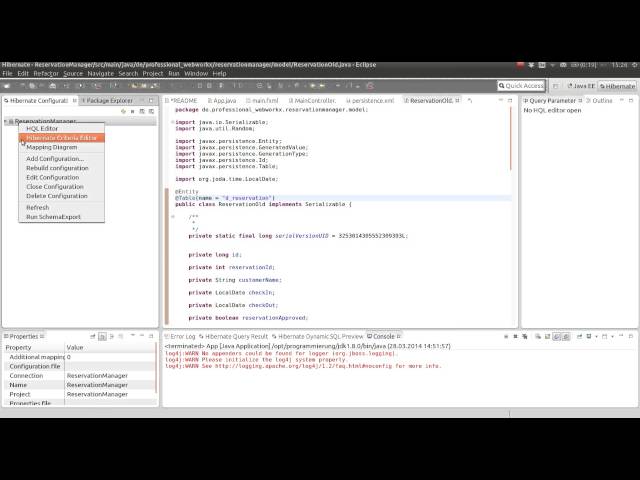Close the ReservationOld editor tab
Image resolution: width=640 pixels, height=480 pixels.
[458, 100]
